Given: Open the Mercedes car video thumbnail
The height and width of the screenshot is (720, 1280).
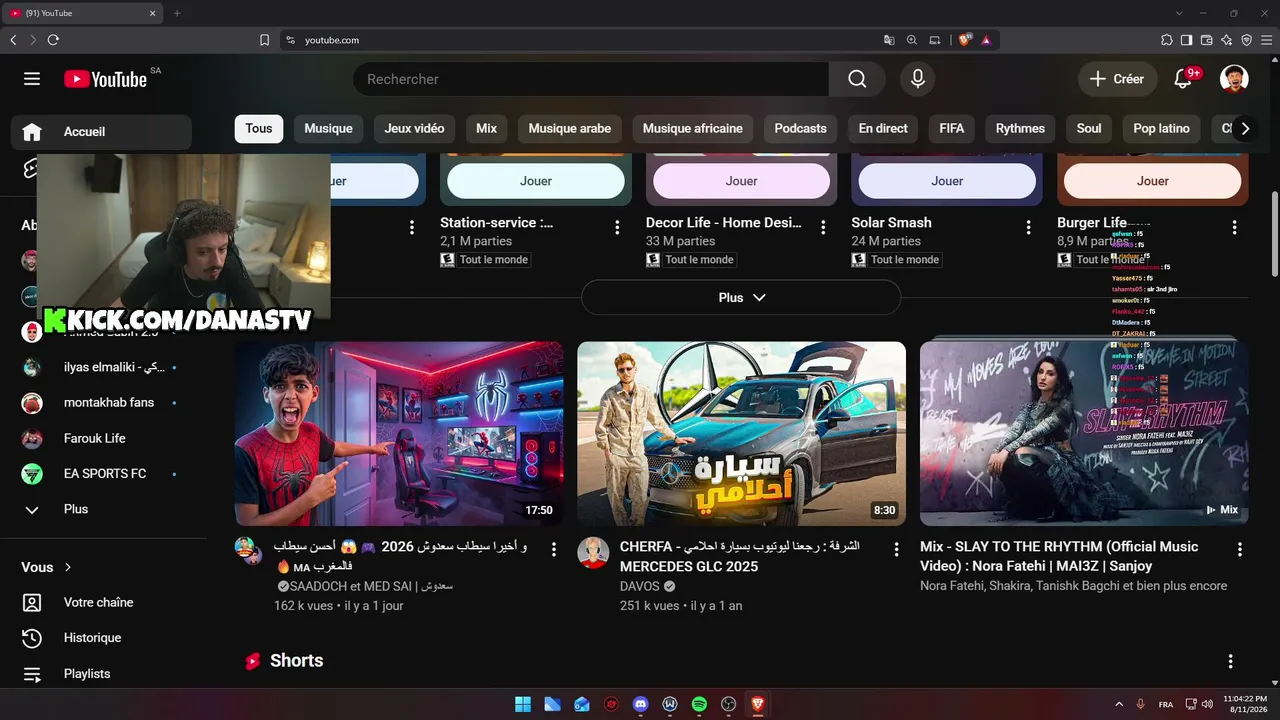Looking at the screenshot, I should click(741, 434).
